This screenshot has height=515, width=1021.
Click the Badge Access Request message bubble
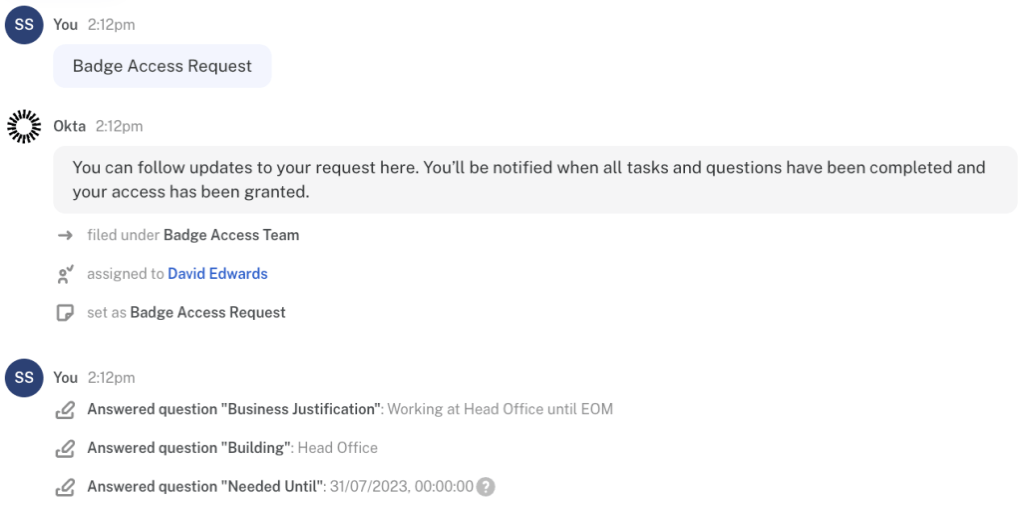(x=162, y=66)
